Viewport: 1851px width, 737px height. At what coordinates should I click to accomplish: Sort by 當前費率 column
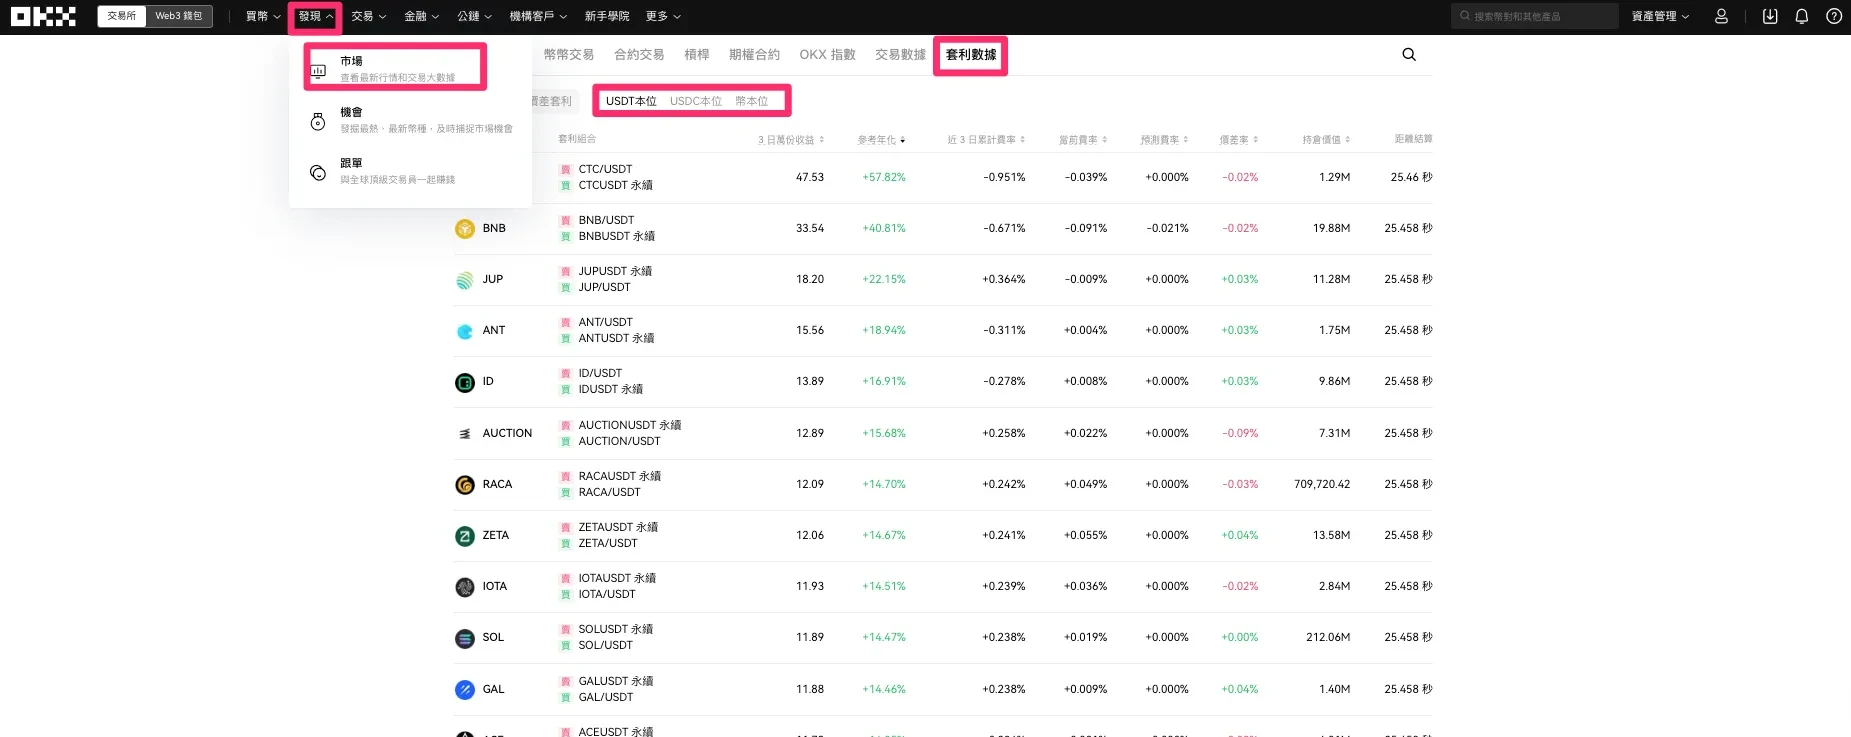(1083, 140)
